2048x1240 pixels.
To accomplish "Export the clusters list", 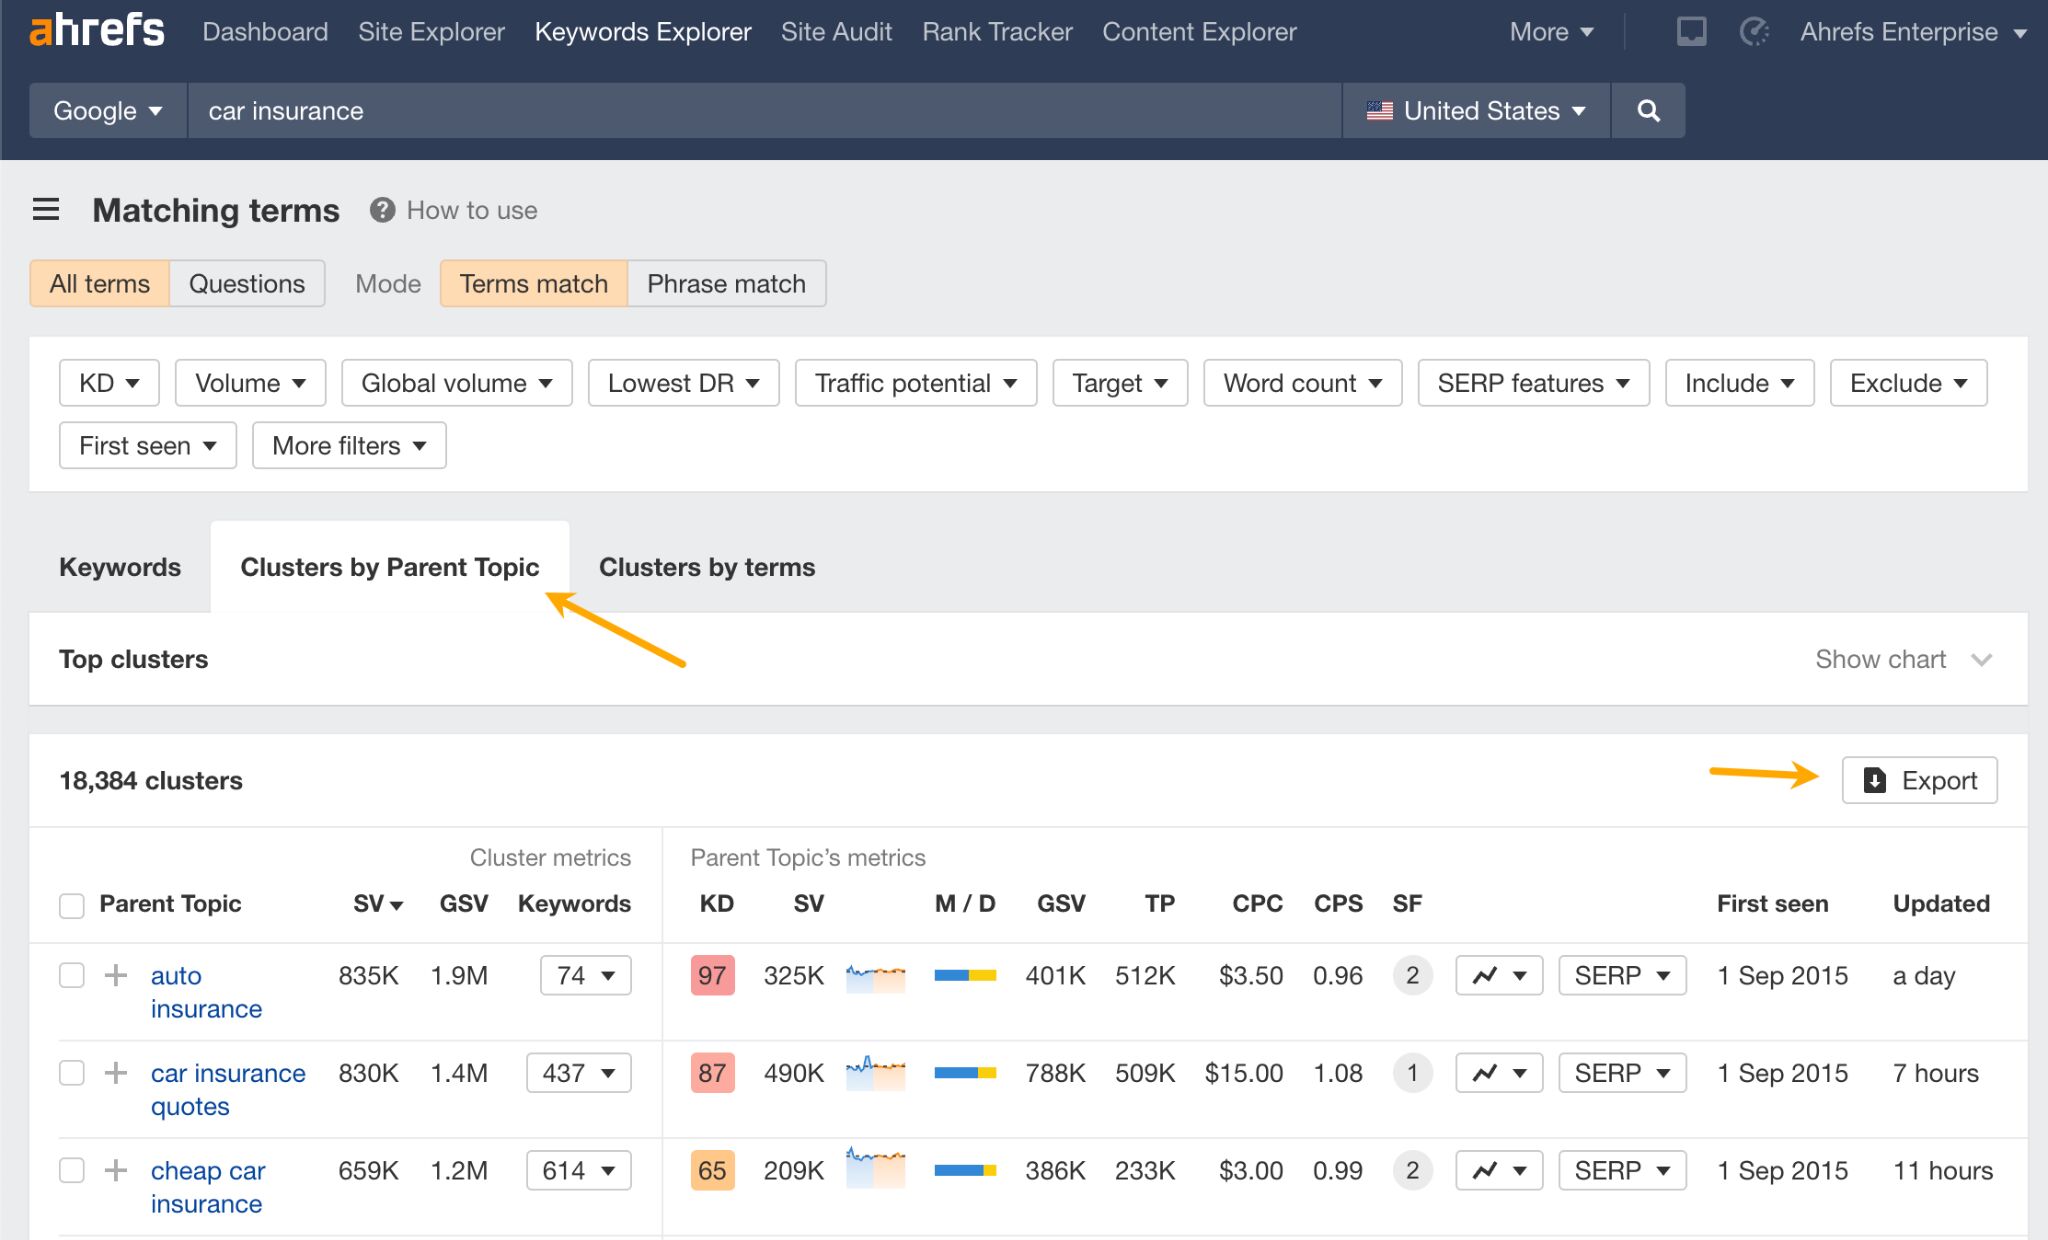I will [x=1919, y=780].
